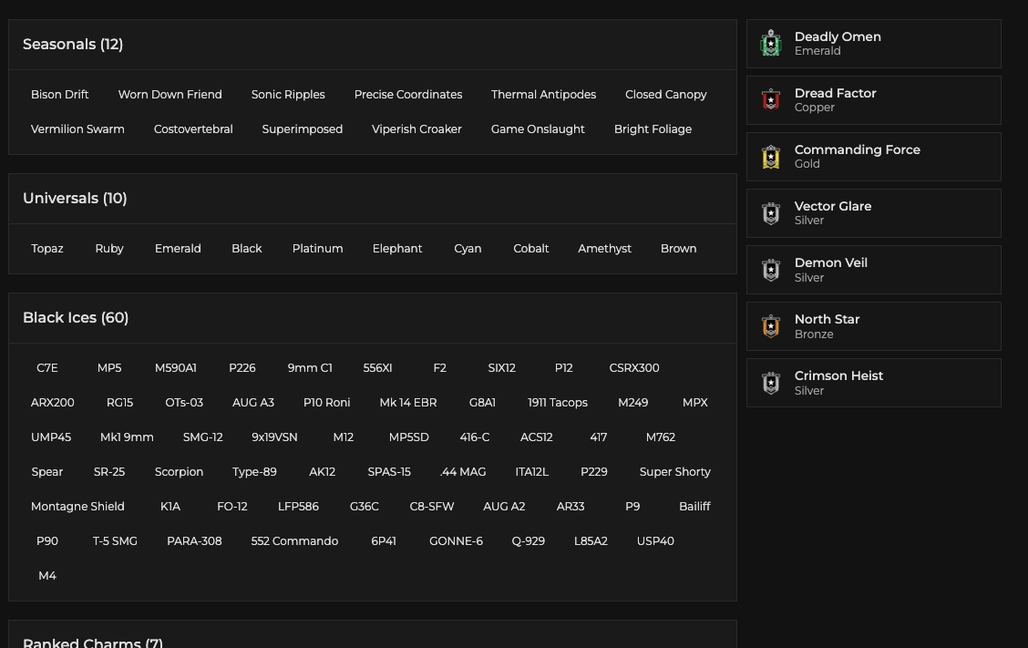Select the Worn Down Friend seasonal skin
Screen dimensions: 1028x648
click(x=170, y=94)
